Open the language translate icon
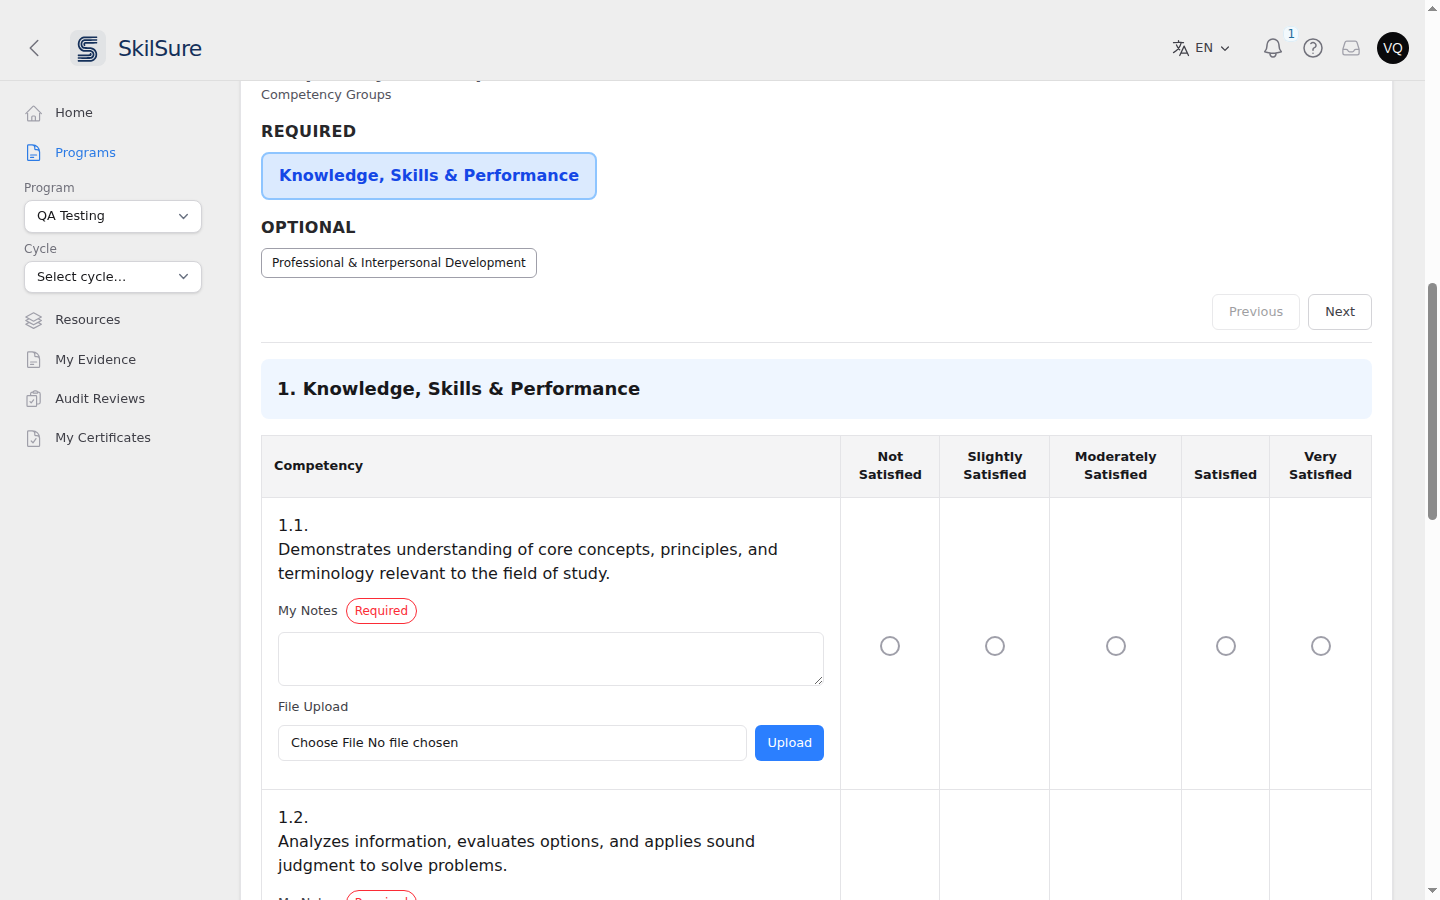The height and width of the screenshot is (900, 1440). pos(1180,48)
